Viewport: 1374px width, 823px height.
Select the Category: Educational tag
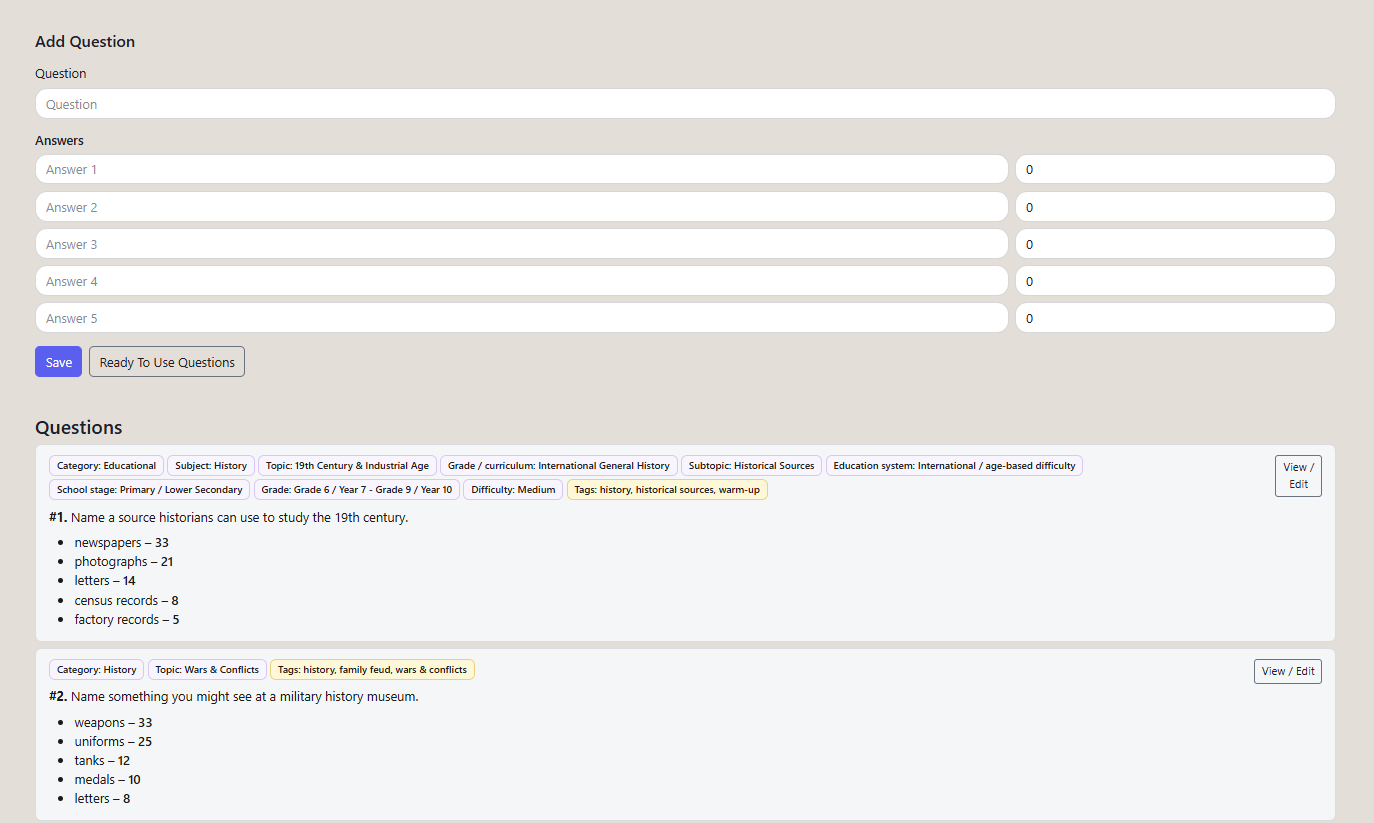[106, 466]
